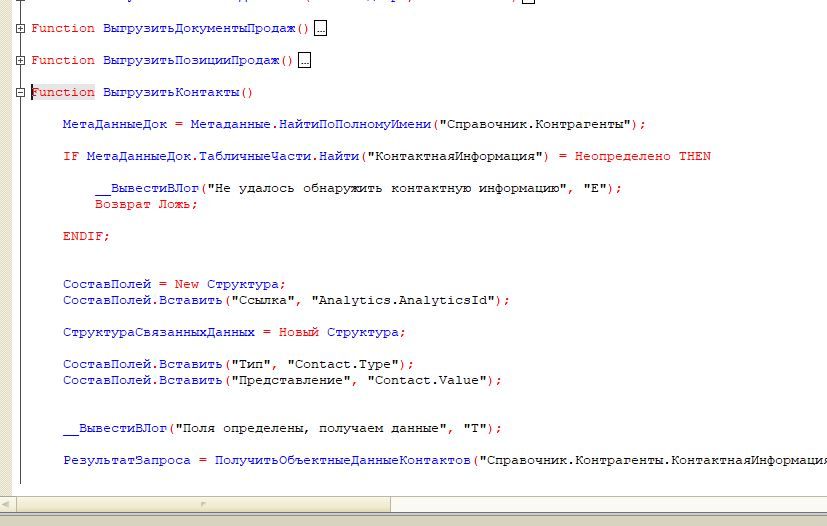This screenshot has height=526, width=827.
Task: Click the error message "Не удалось обнаружить контактную информацию"
Action: click(387, 188)
